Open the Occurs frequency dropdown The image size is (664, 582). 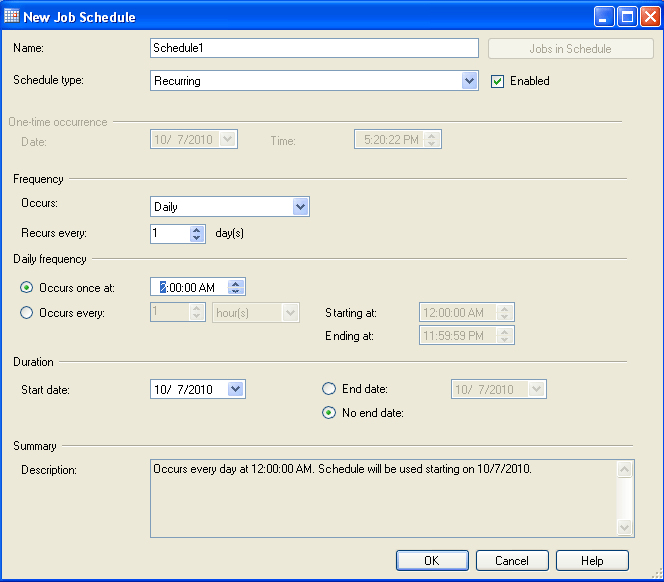pyautogui.click(x=300, y=206)
